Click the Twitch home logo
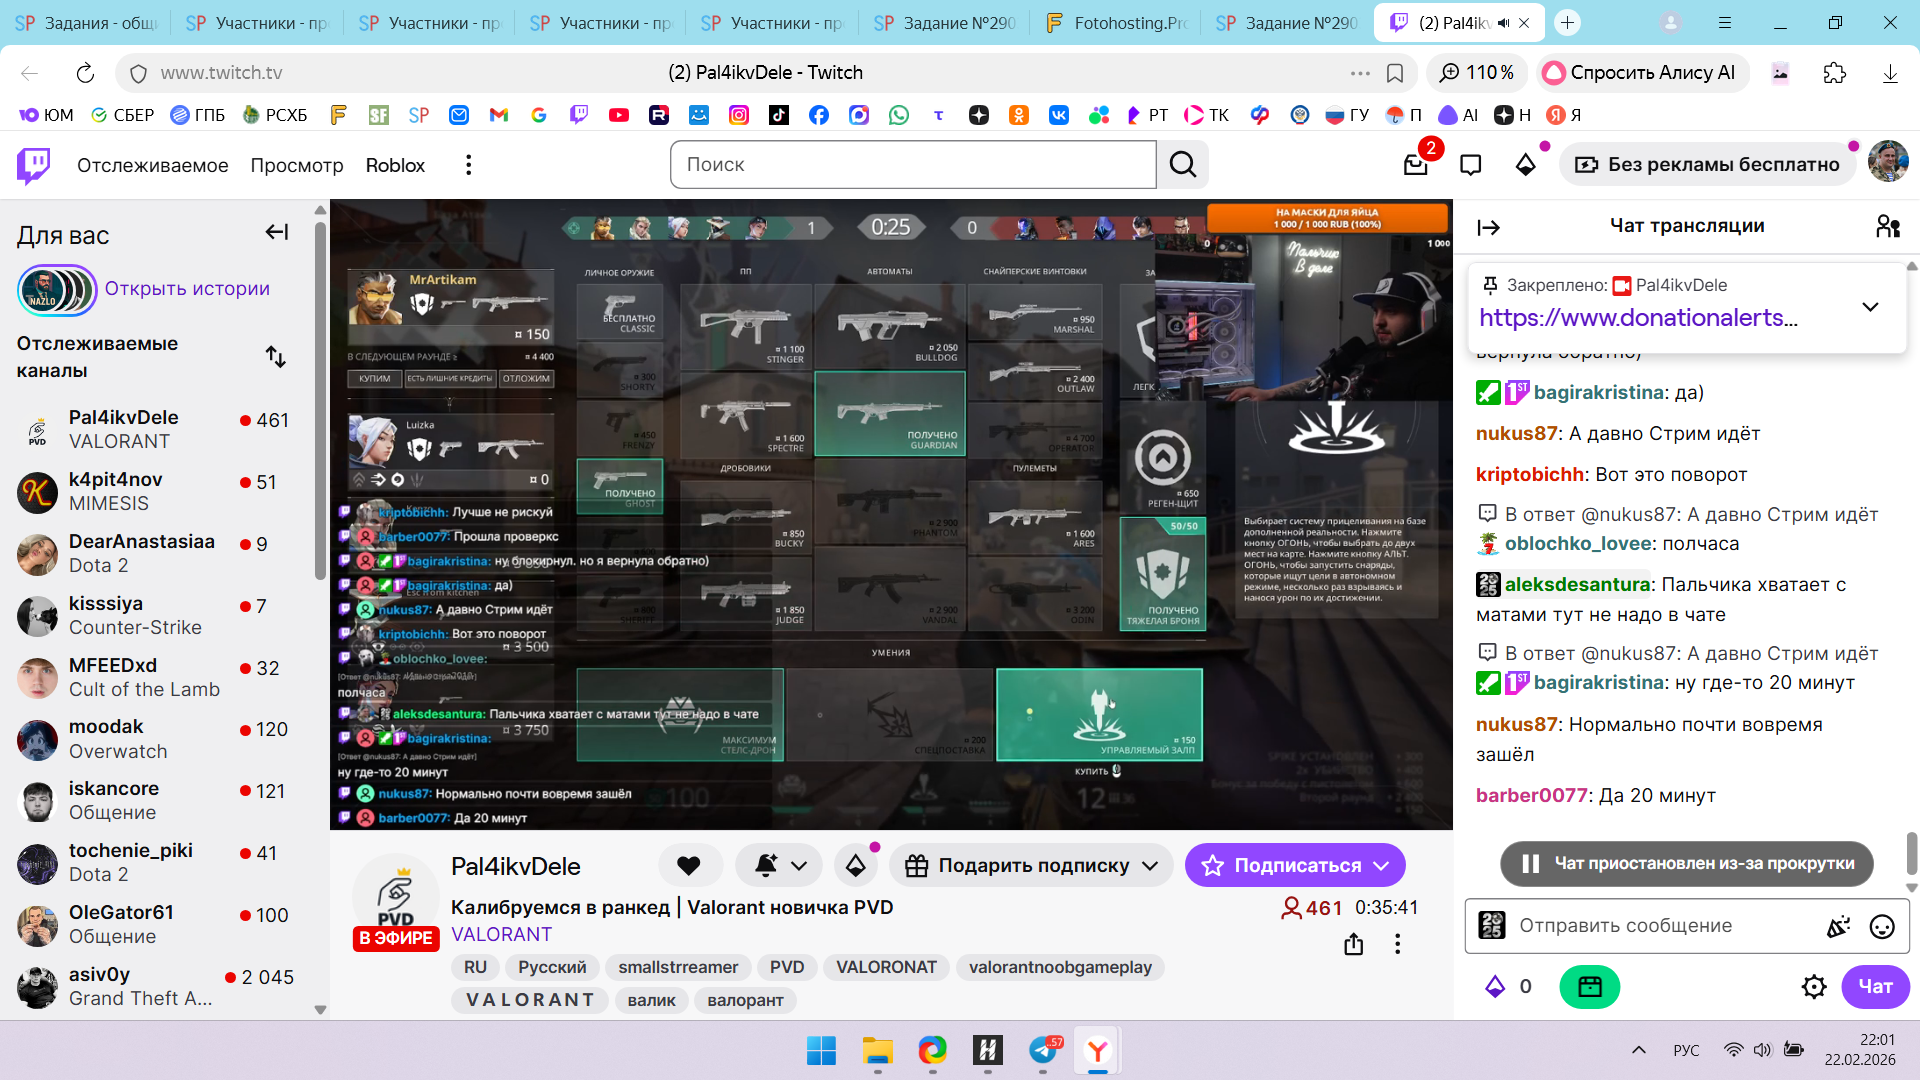 (x=33, y=165)
